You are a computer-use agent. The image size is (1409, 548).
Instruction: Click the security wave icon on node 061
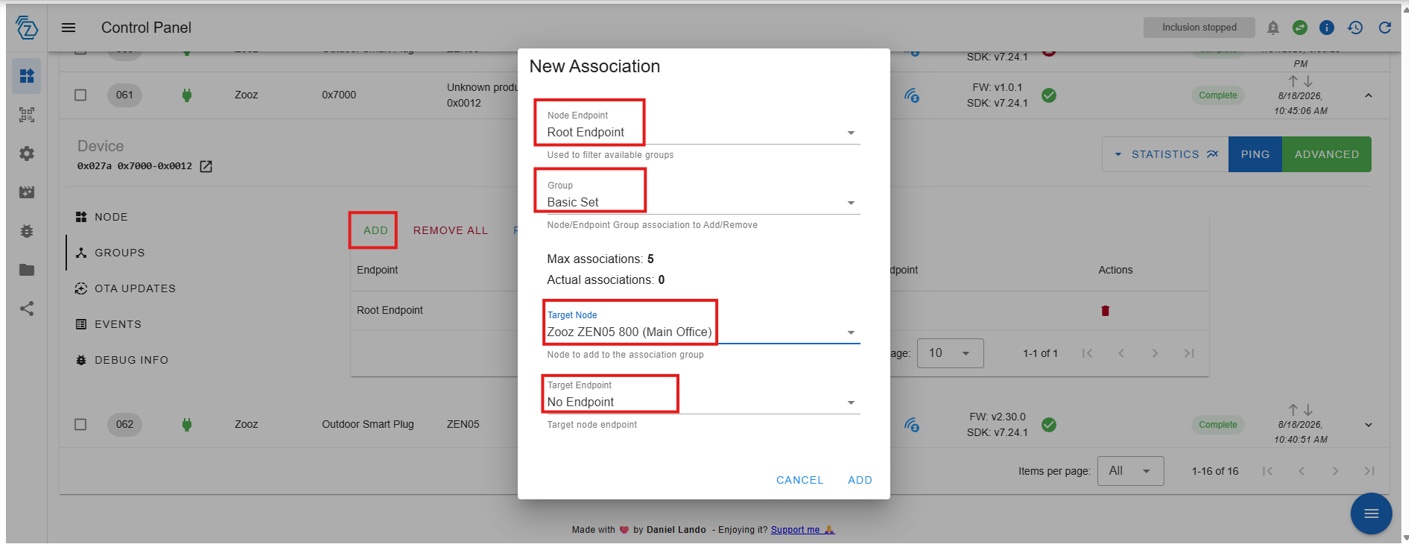point(912,96)
